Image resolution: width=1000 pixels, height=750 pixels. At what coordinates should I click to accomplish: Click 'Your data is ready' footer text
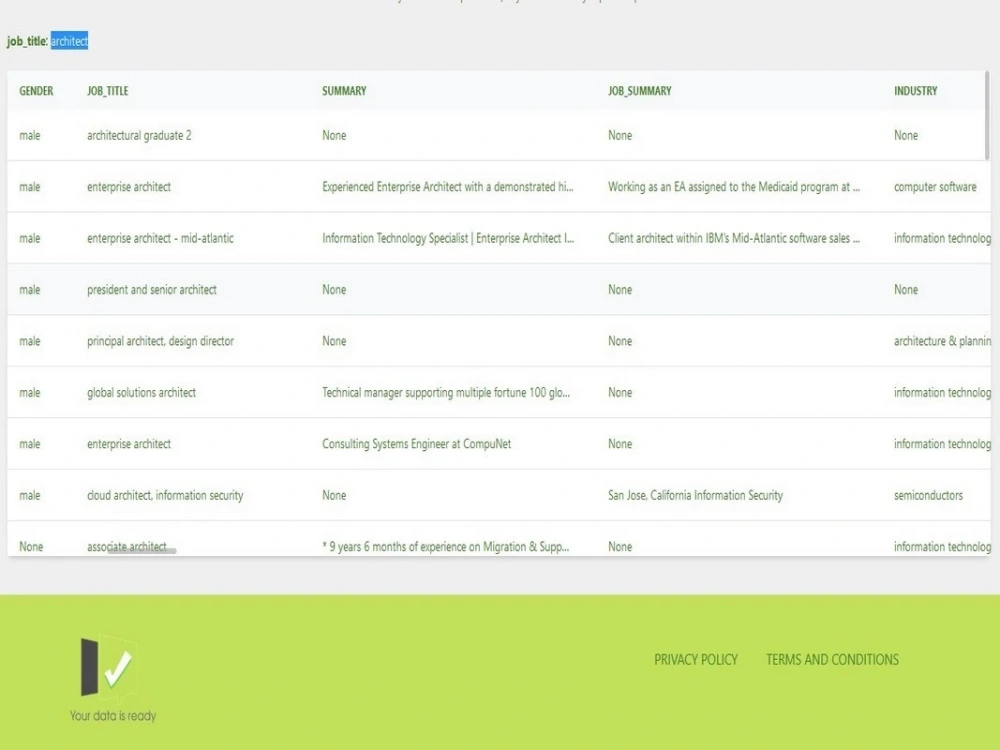[x=113, y=716]
